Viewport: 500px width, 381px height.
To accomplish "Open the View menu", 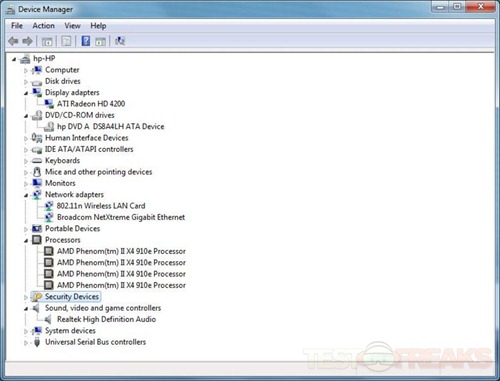I will pyautogui.click(x=72, y=26).
